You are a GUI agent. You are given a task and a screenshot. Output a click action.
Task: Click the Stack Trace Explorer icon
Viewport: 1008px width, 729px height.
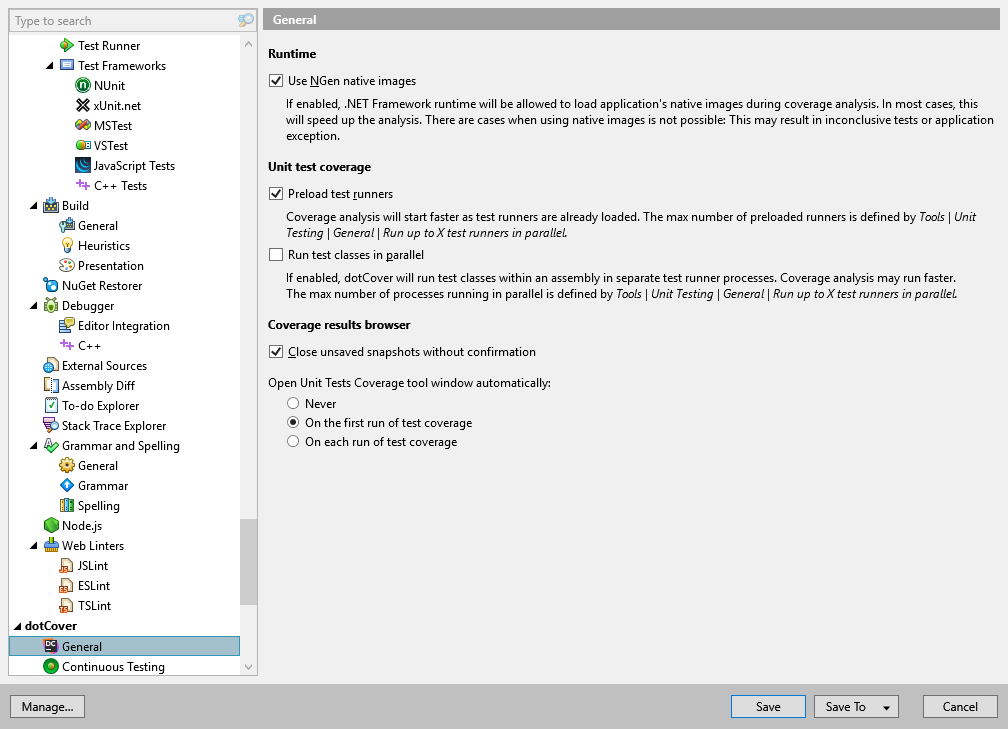51,426
